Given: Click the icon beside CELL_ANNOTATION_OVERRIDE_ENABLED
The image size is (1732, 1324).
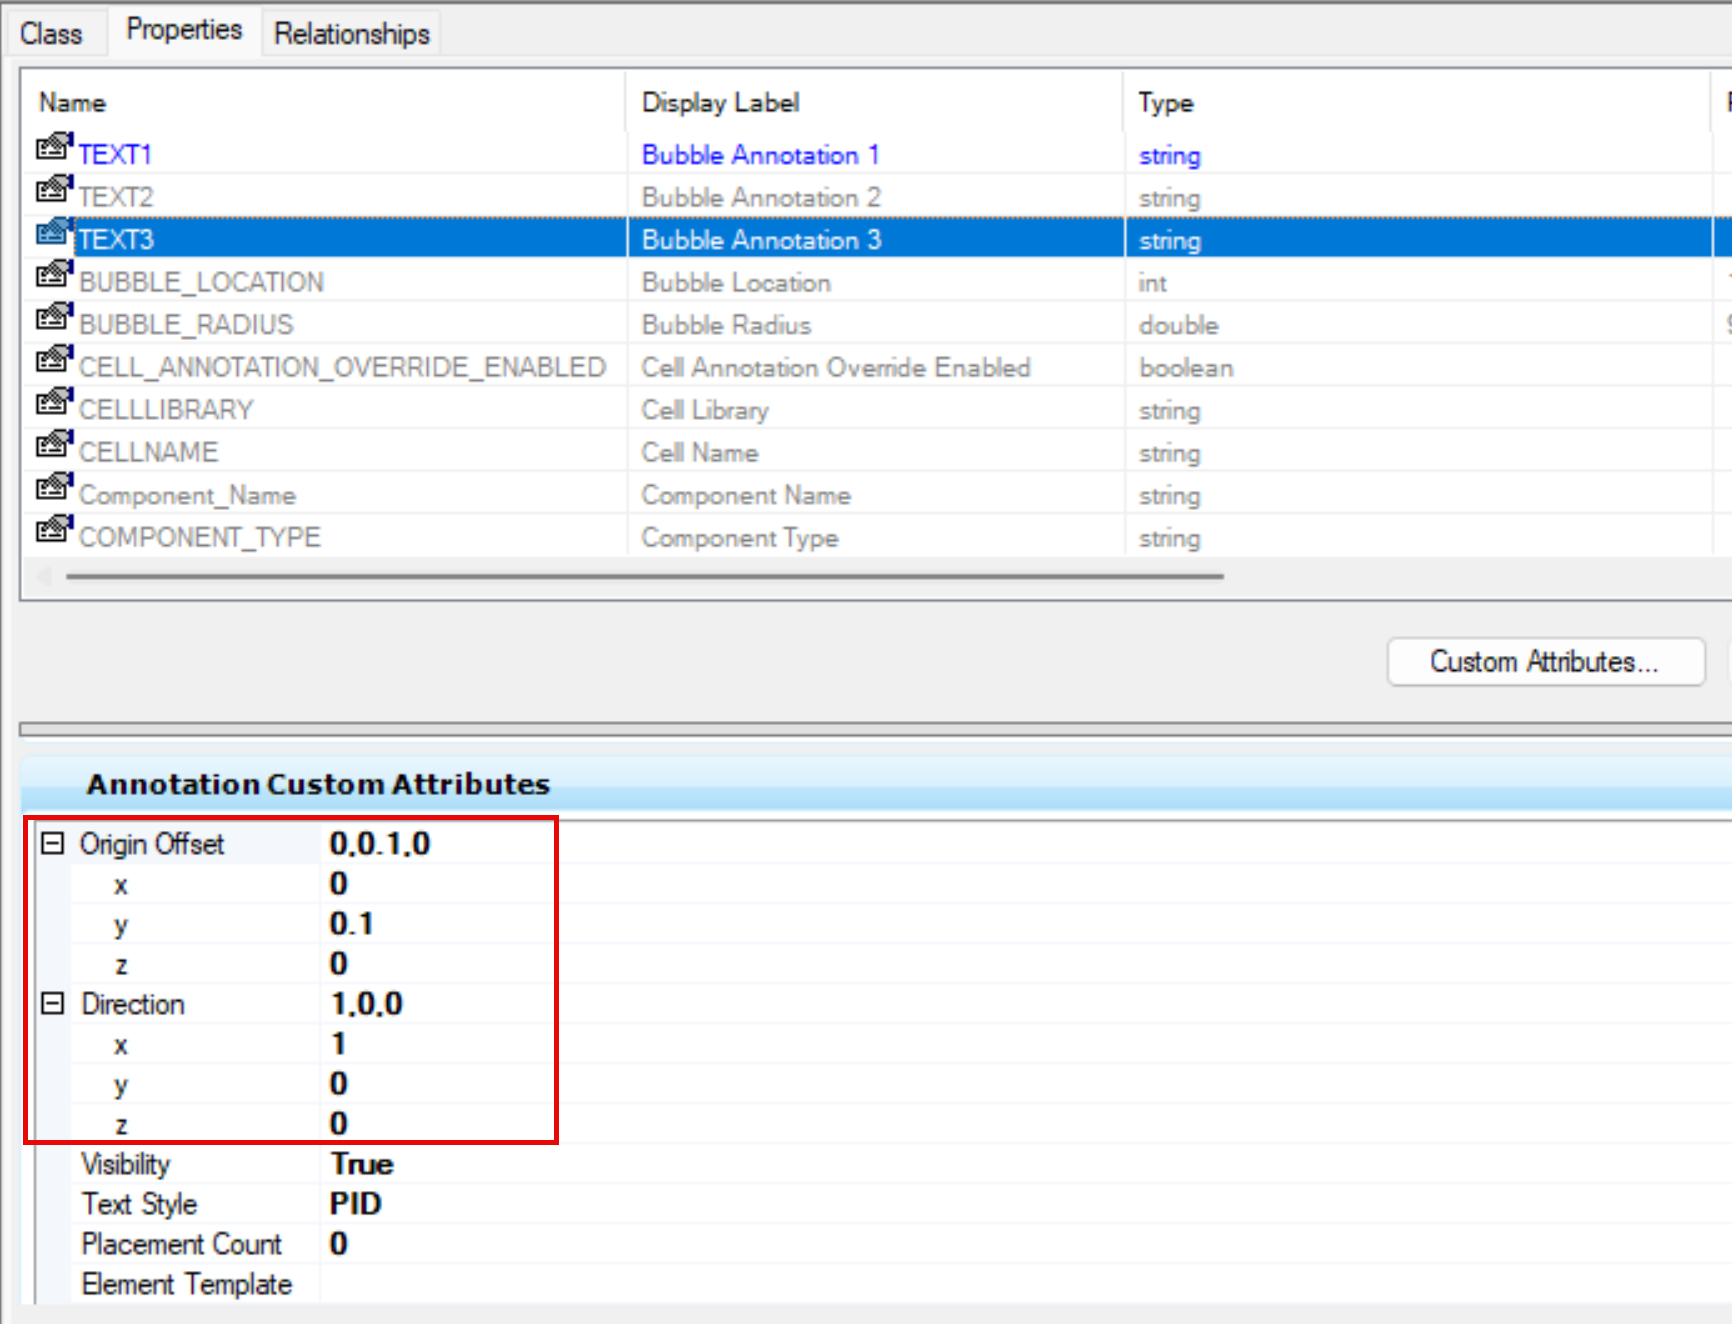Looking at the screenshot, I should pos(54,361).
